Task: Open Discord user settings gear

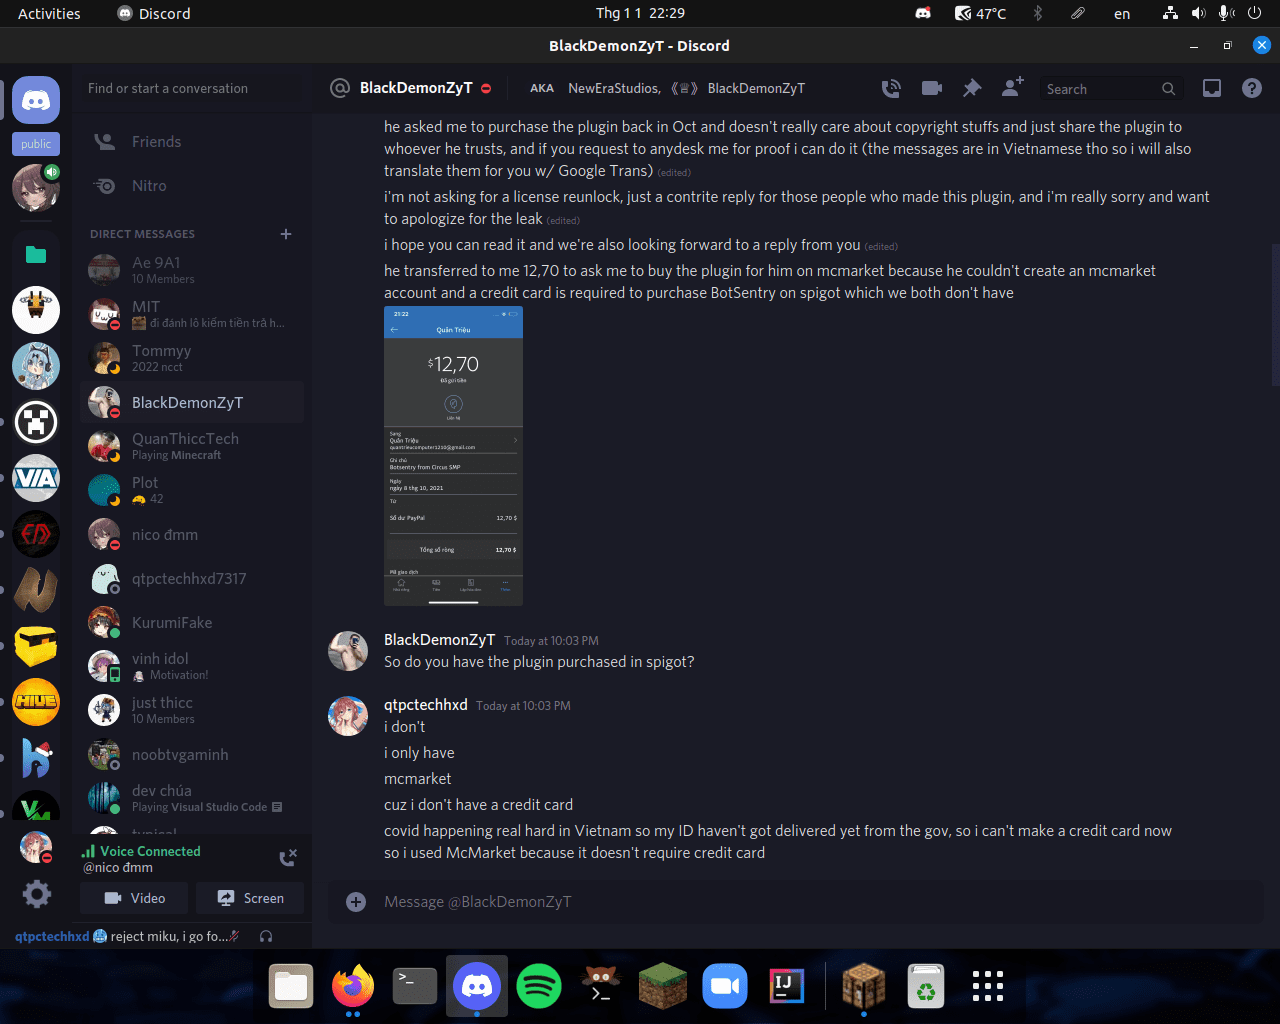Action: click(x=36, y=894)
